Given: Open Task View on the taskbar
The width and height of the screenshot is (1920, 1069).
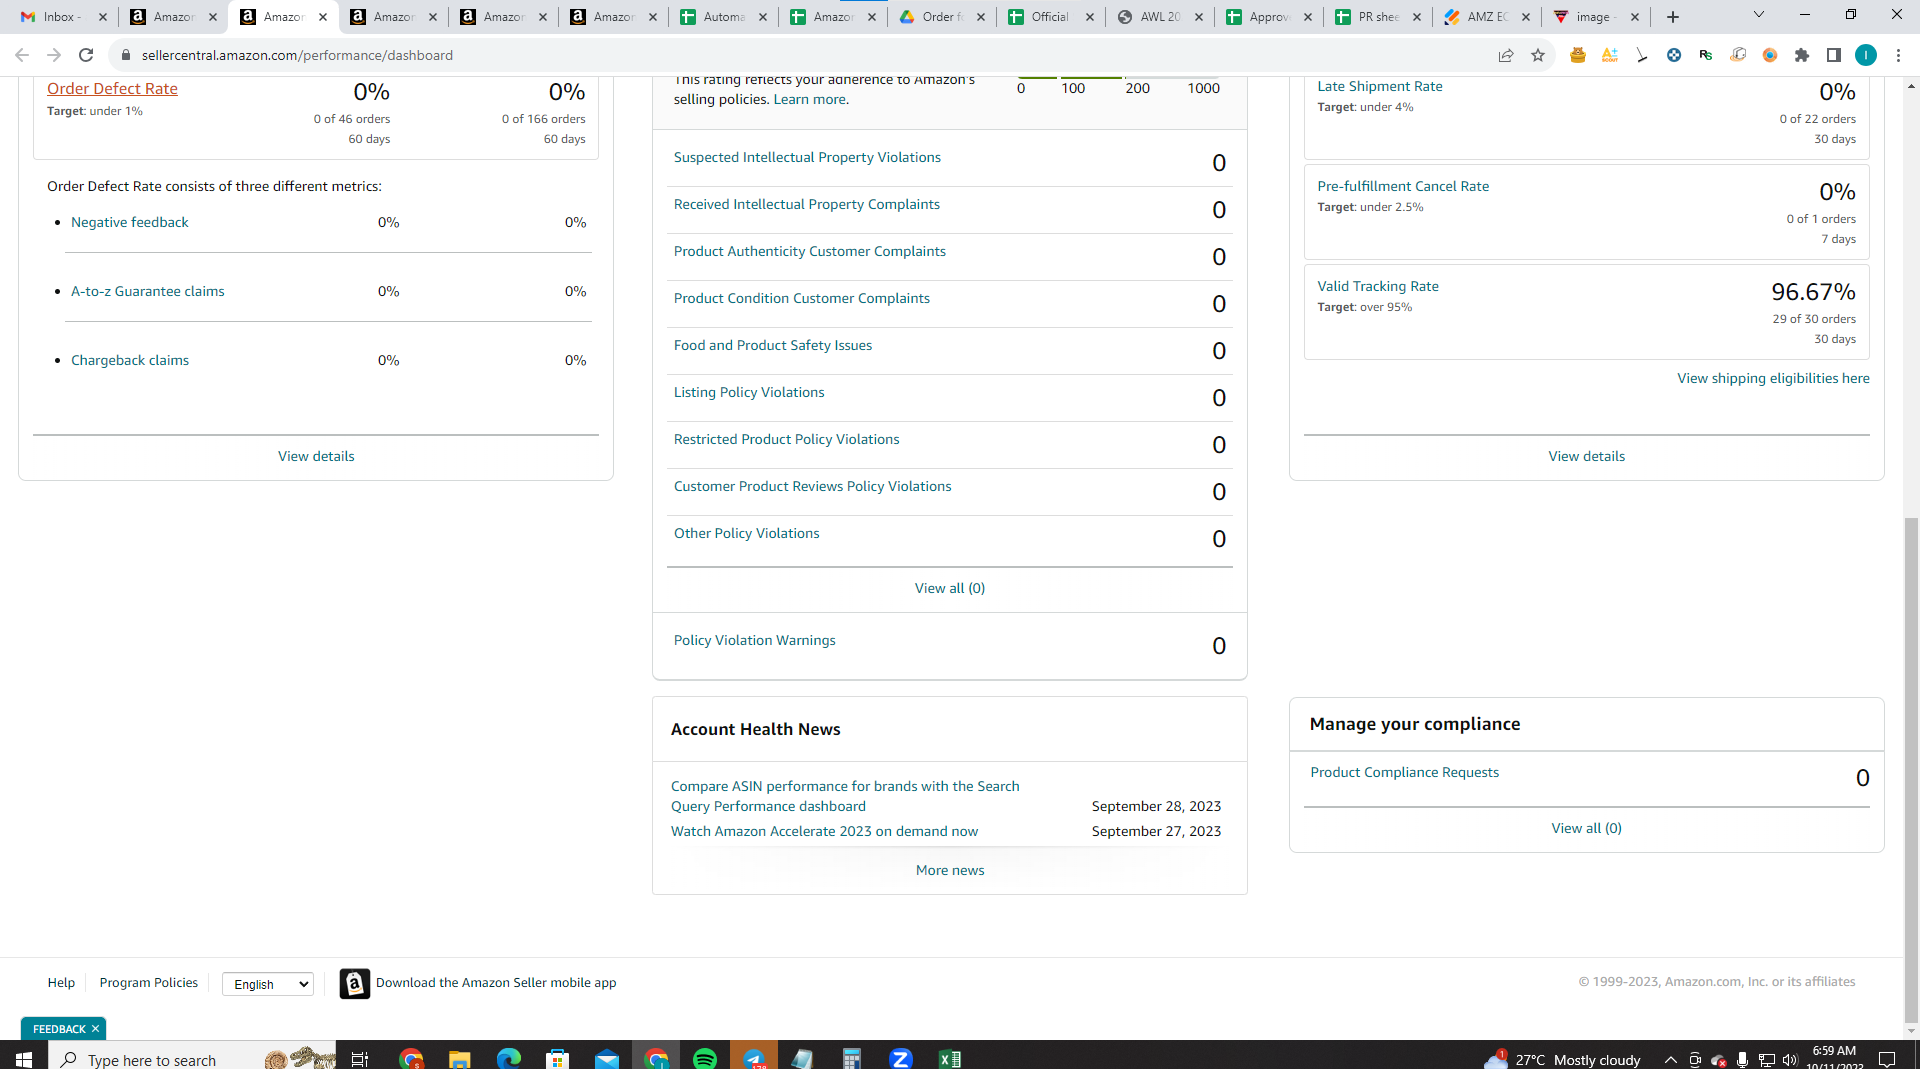Looking at the screenshot, I should [x=360, y=1058].
